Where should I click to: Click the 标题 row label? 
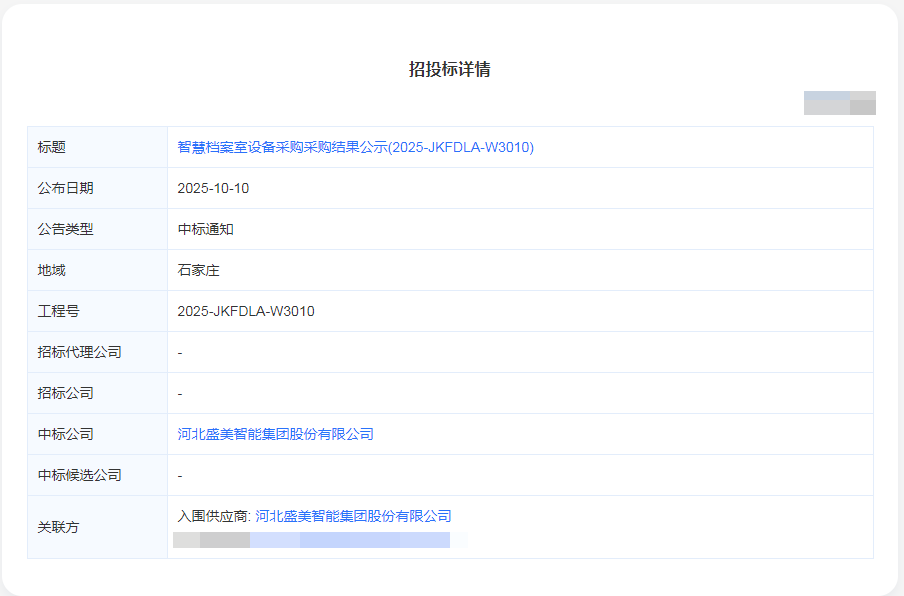[52, 147]
